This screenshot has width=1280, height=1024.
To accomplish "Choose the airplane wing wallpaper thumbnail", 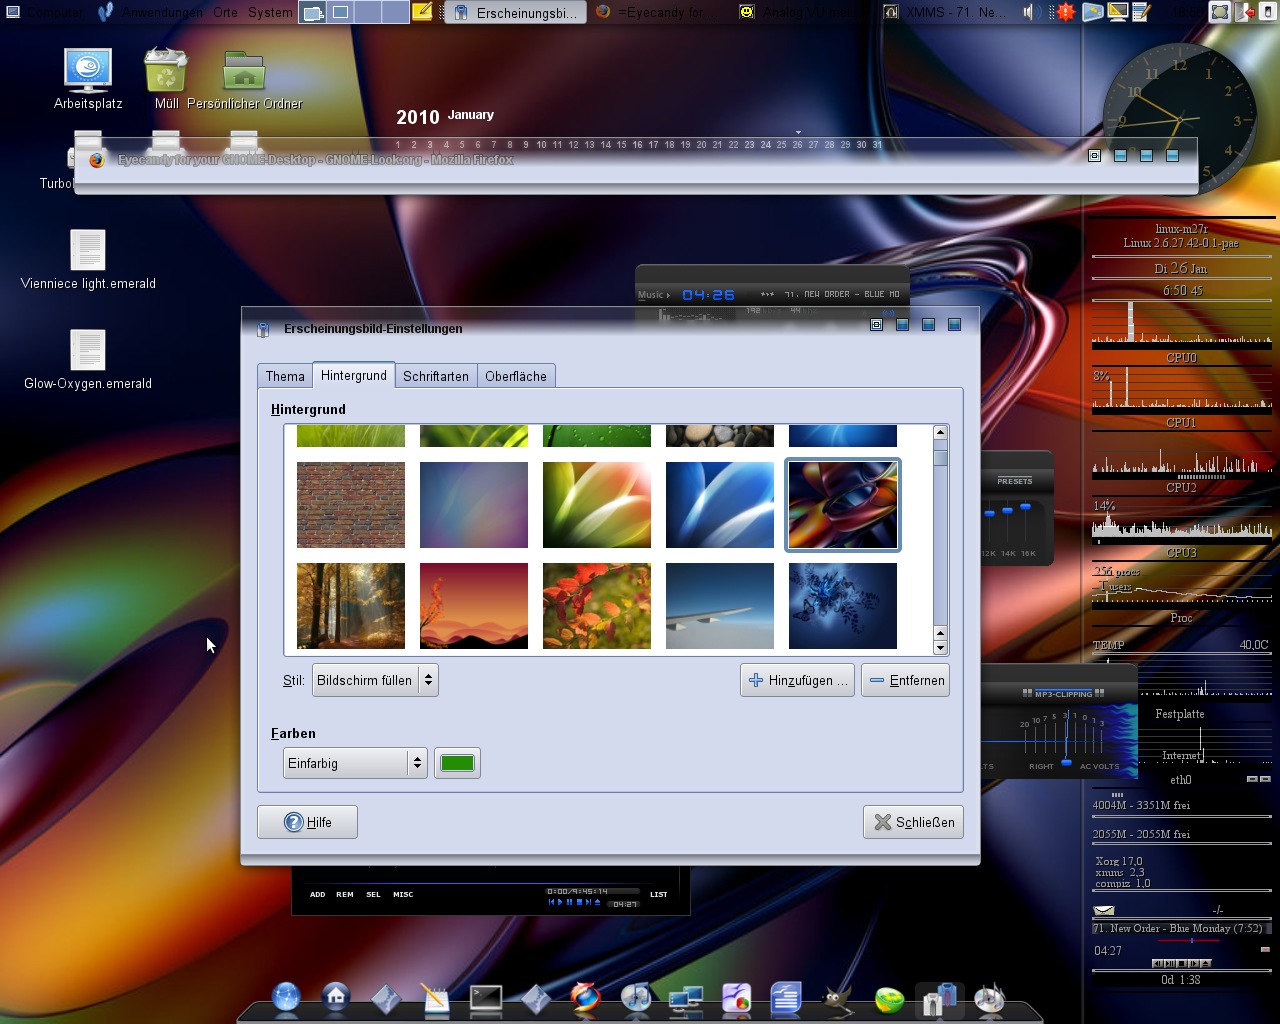I will tap(720, 606).
